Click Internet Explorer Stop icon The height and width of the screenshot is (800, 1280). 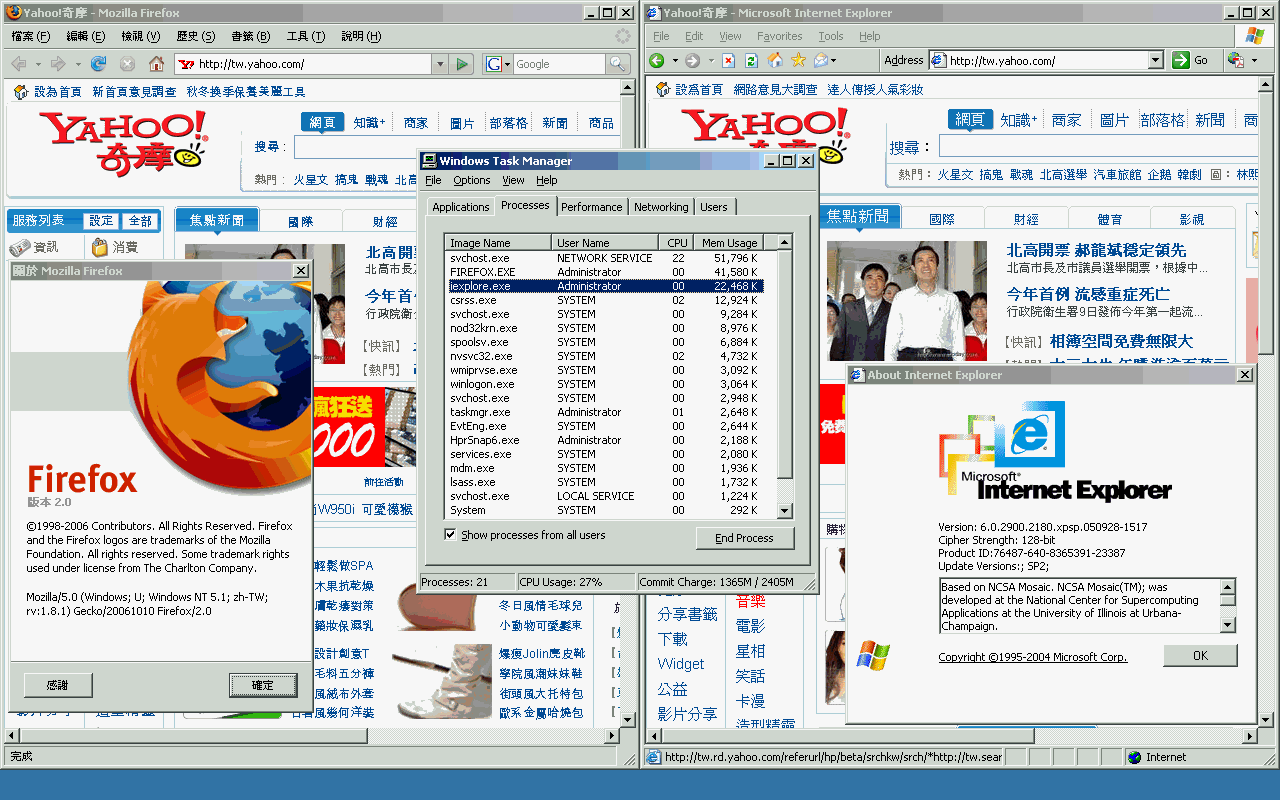tap(729, 61)
